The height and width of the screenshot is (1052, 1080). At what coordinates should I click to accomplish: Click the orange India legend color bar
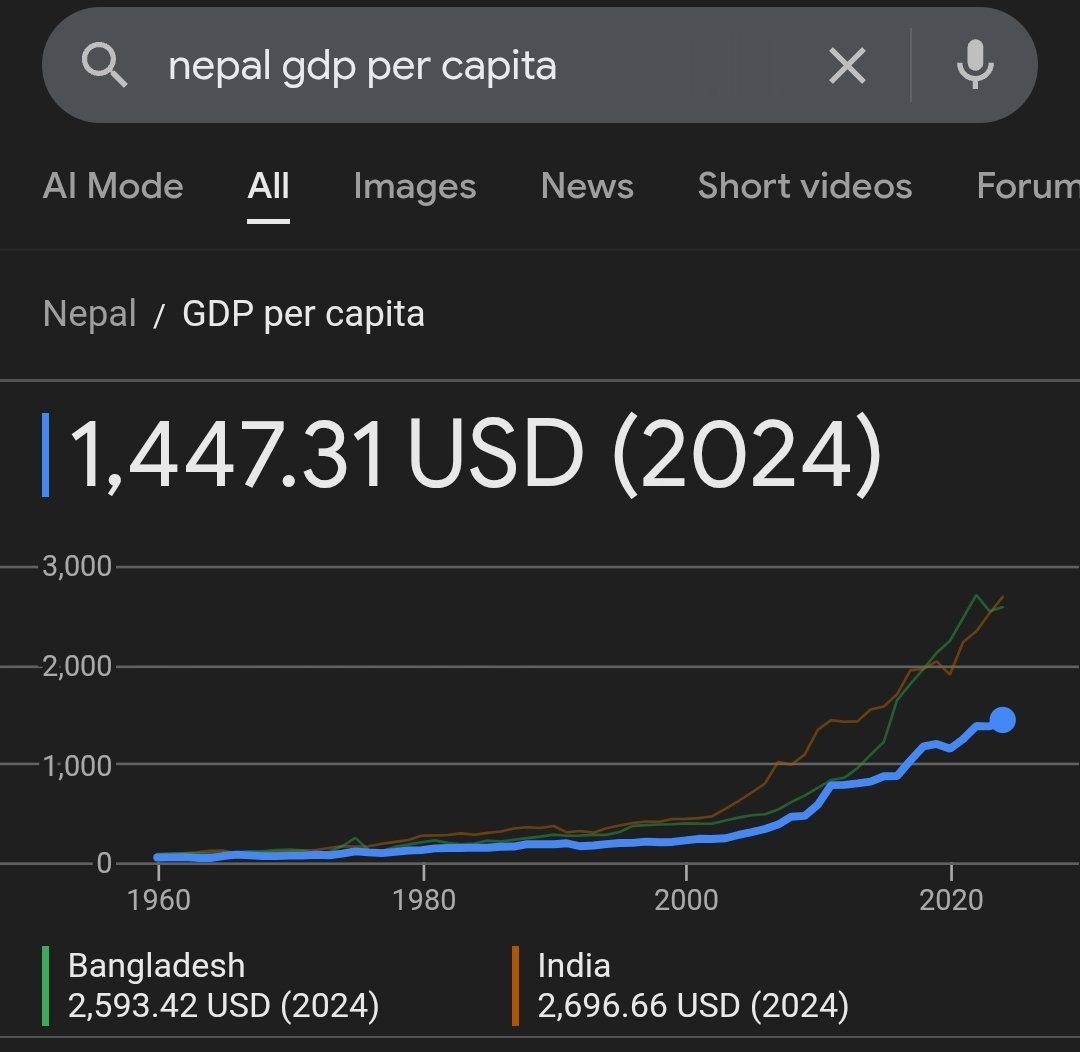point(516,985)
